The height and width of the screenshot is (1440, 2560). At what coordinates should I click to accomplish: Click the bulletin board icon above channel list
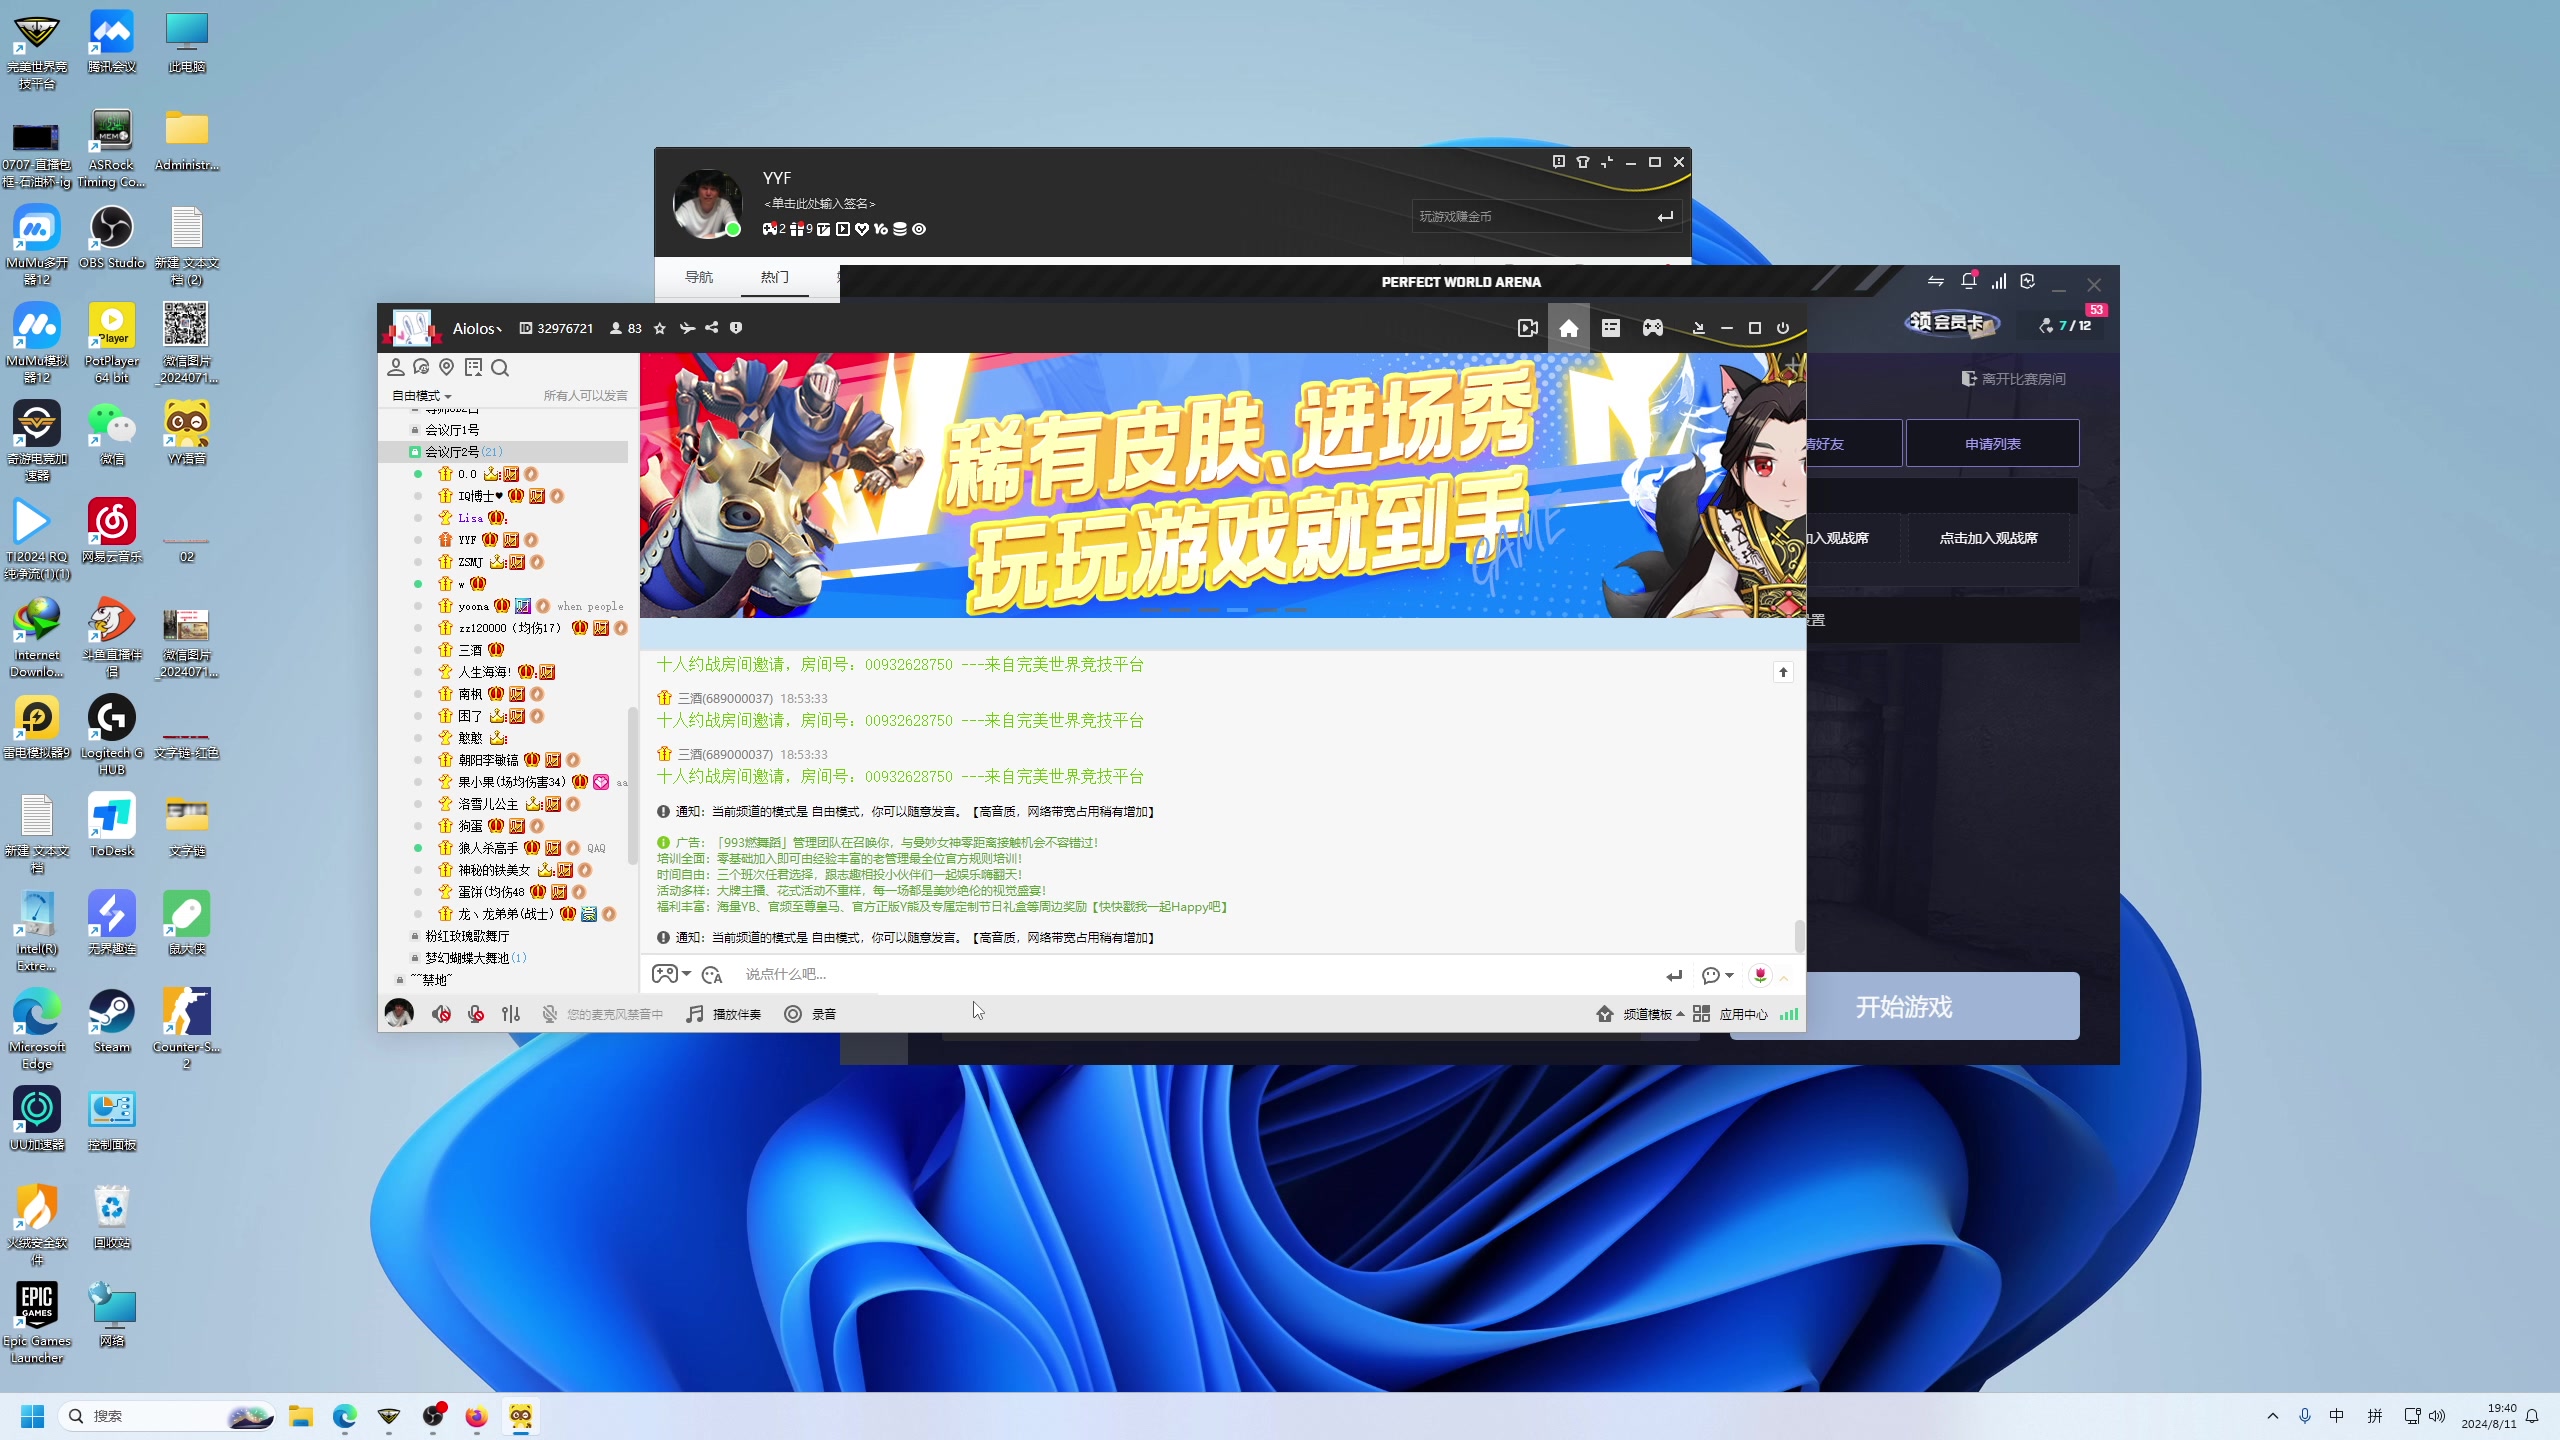[x=473, y=367]
